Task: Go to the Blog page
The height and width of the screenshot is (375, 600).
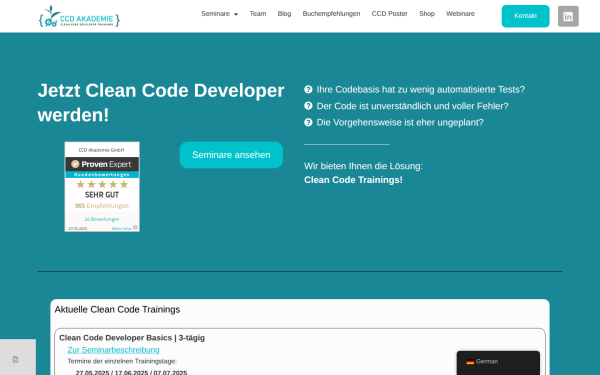Action: (284, 14)
